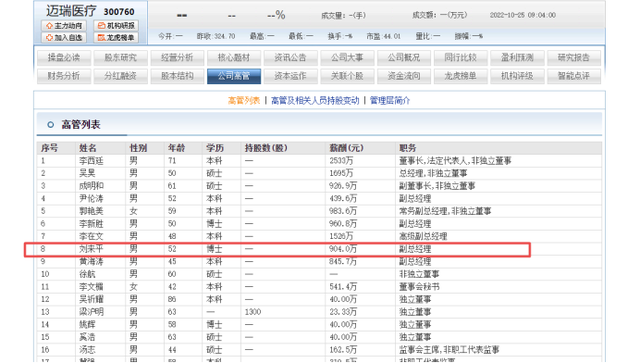640x363 pixels.
Task: Click the 年龄 column header
Action: point(176,148)
